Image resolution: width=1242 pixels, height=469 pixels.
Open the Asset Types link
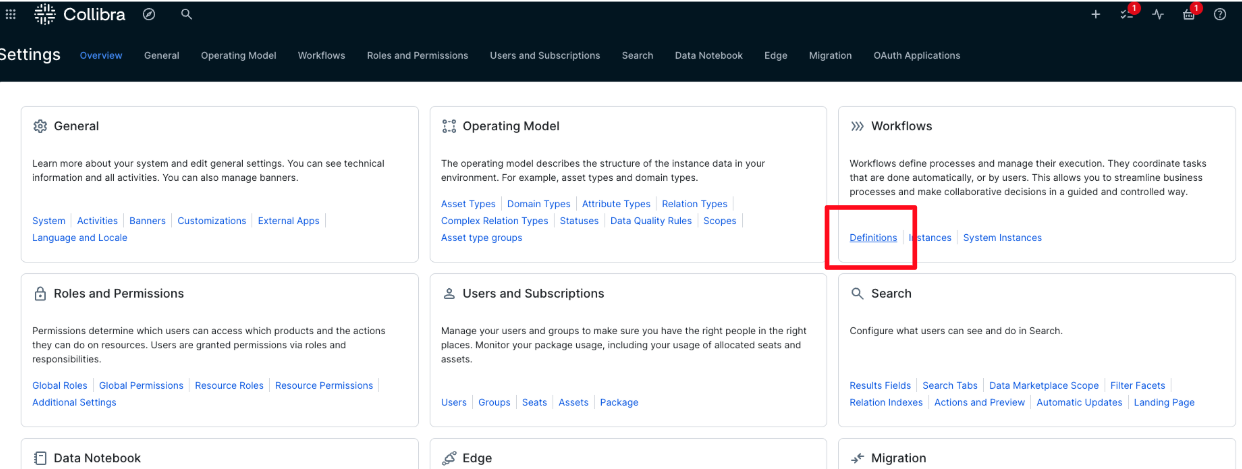point(468,204)
